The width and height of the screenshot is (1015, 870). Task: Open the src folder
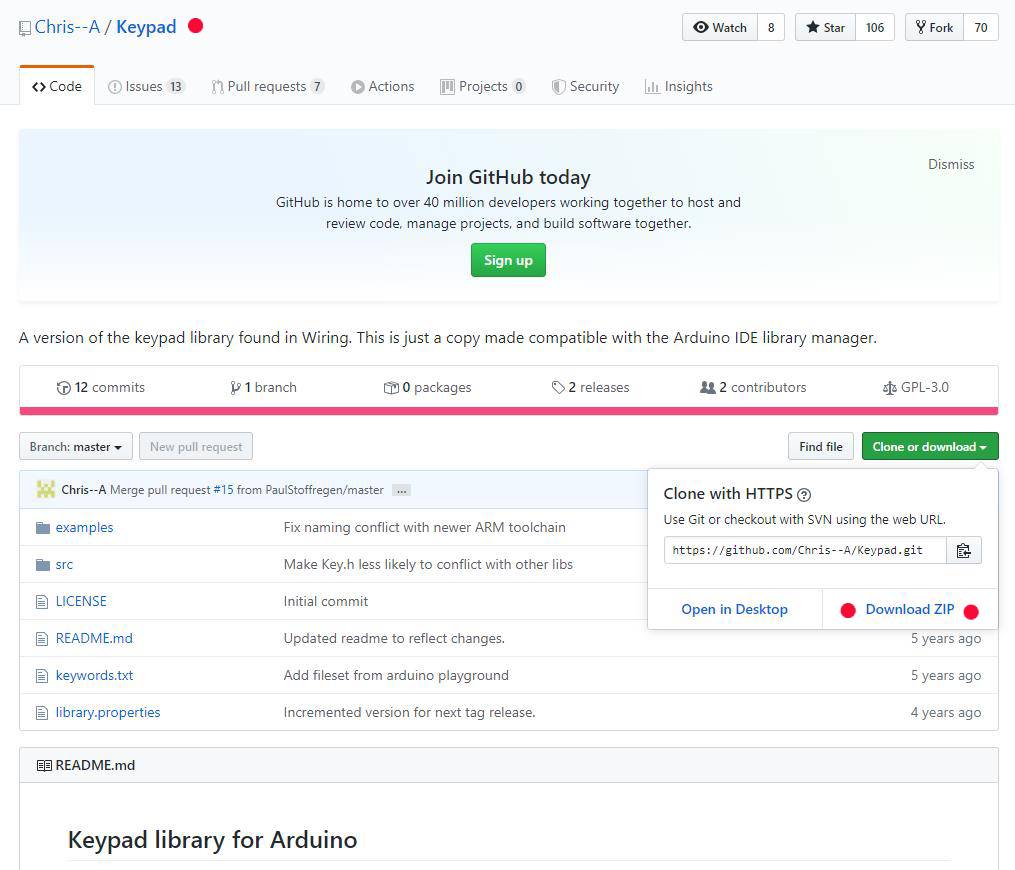(x=64, y=565)
